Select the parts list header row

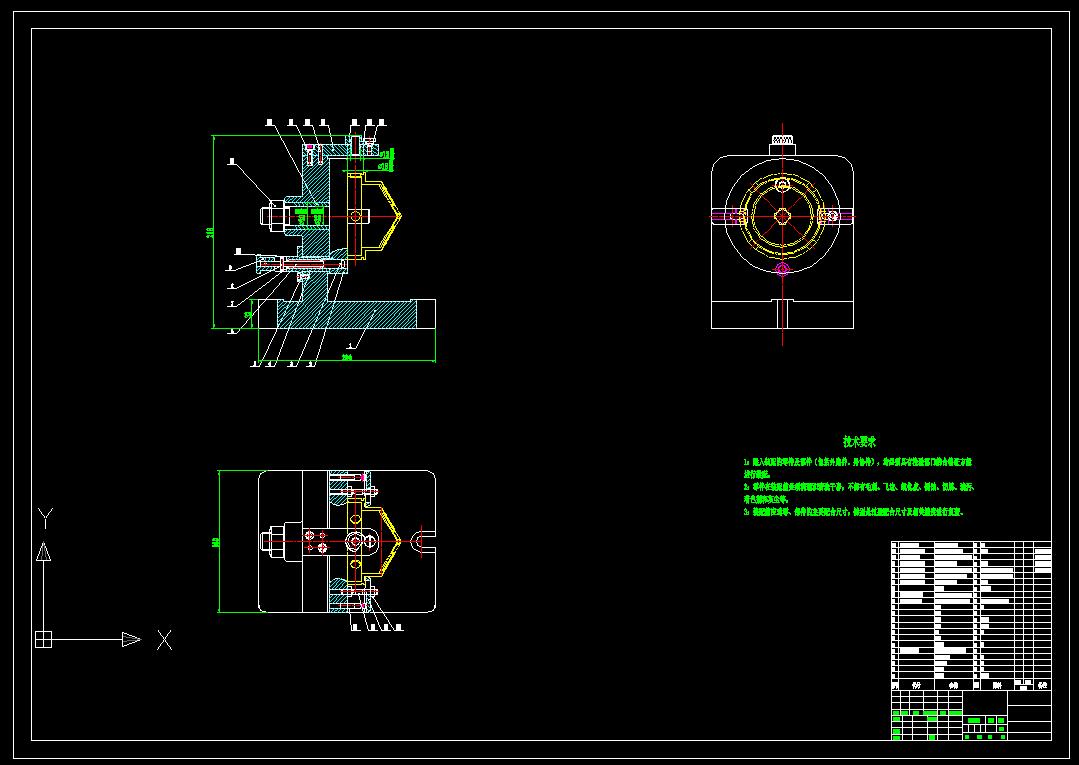pos(971,685)
